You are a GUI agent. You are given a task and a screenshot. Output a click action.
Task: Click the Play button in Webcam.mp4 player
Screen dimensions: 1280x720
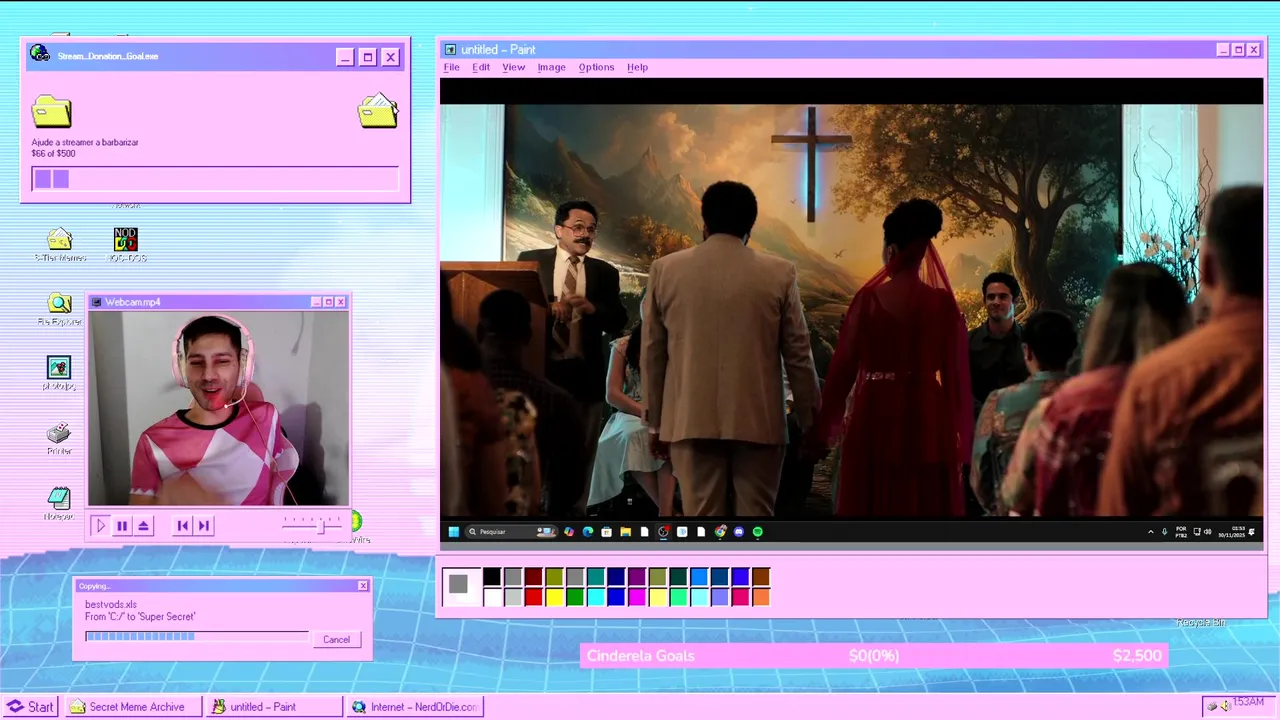(100, 526)
